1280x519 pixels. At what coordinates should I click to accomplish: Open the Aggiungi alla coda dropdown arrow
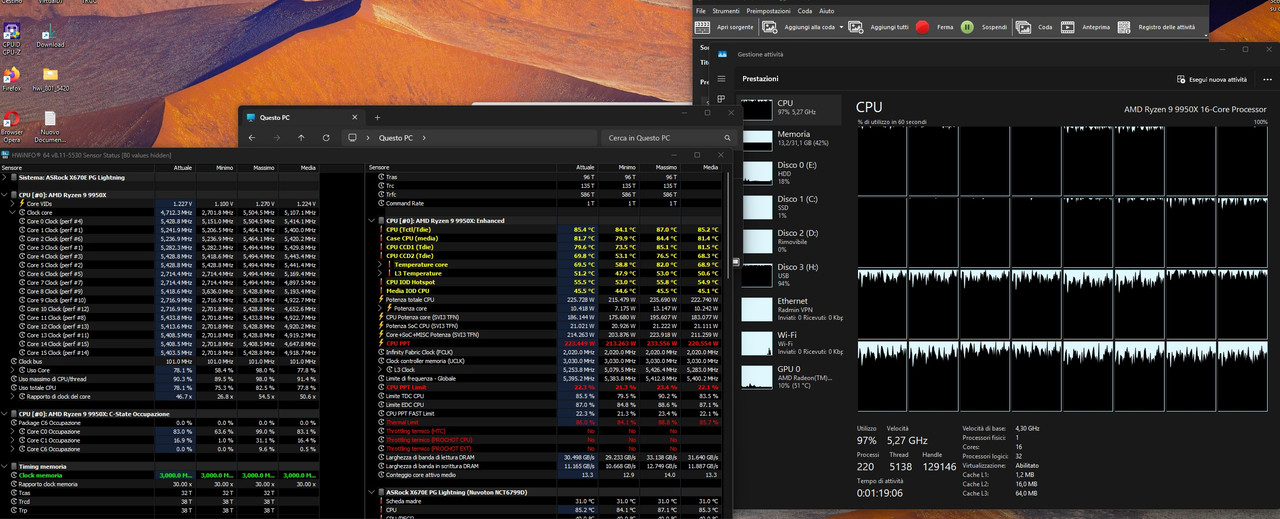tap(842, 28)
